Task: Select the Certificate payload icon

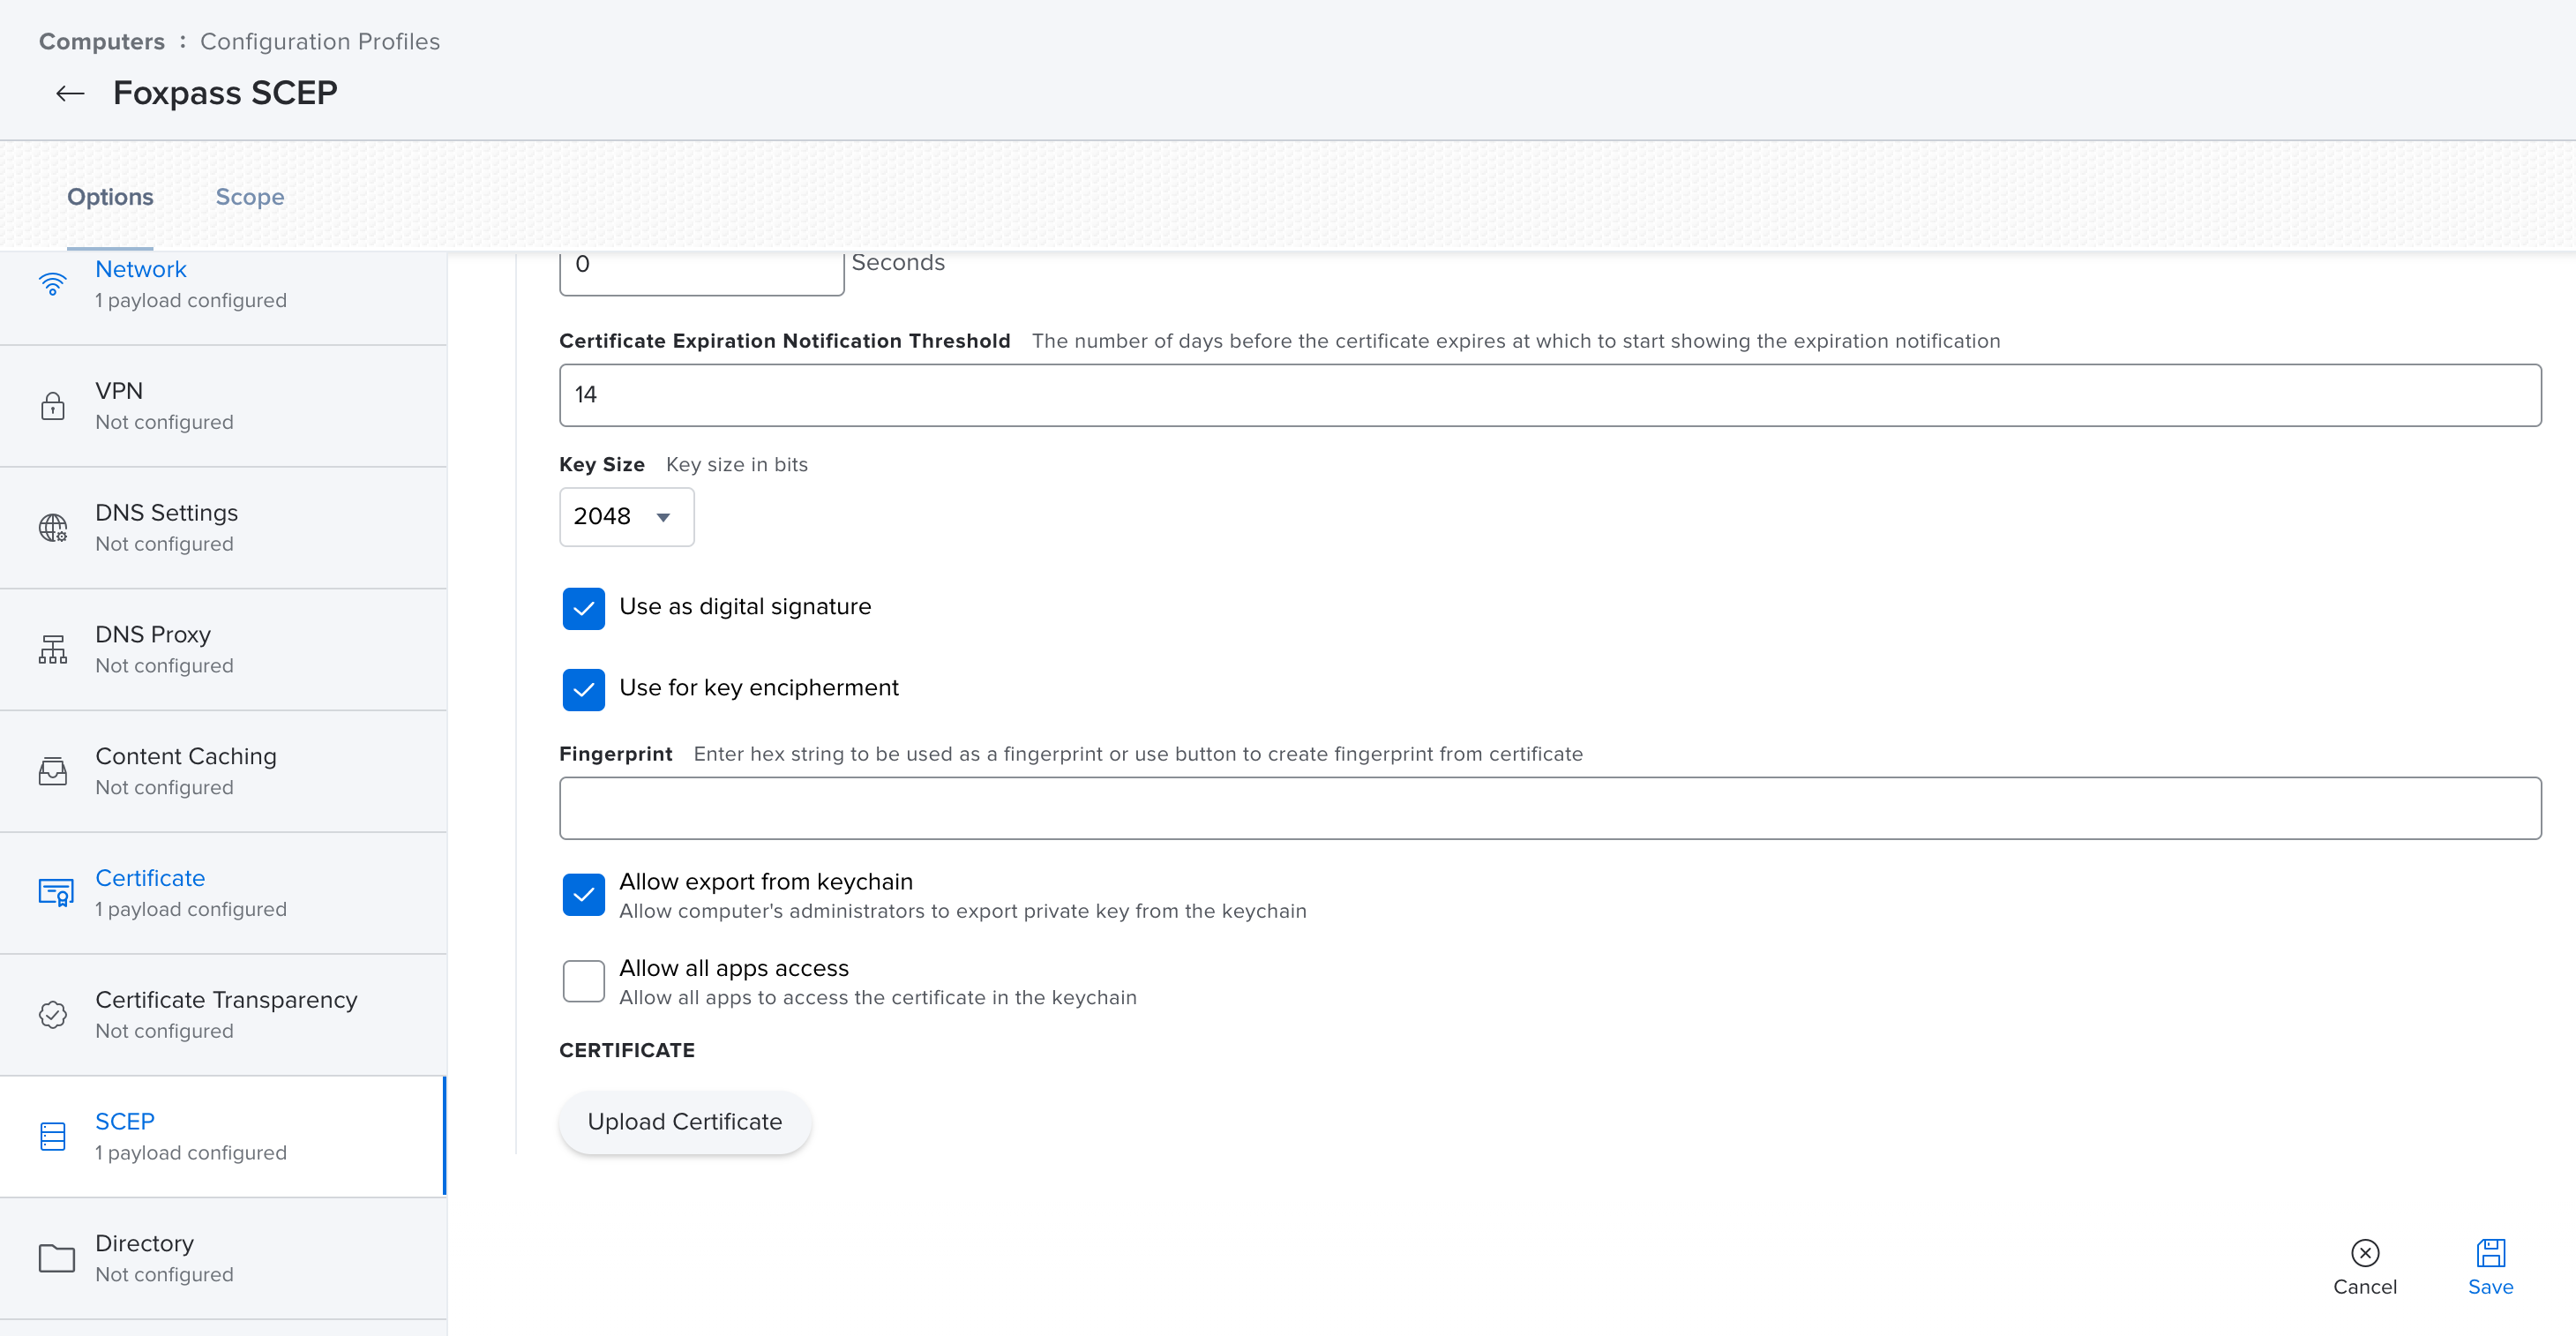Action: coord(55,892)
